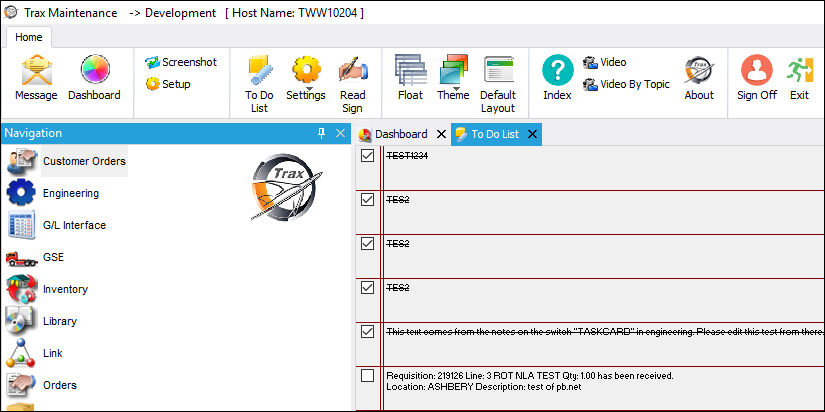Open the GSE truck module
The image size is (825, 412).
(x=35, y=257)
